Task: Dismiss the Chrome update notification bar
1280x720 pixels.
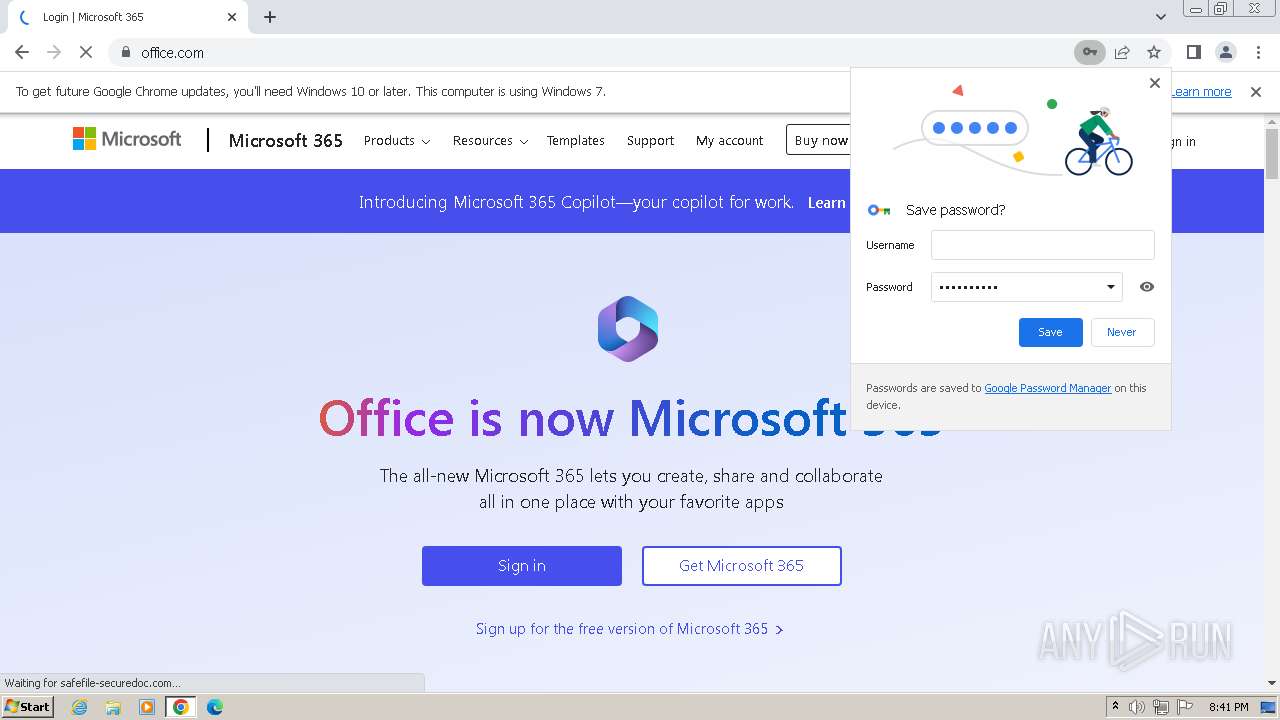Action: [1256, 92]
